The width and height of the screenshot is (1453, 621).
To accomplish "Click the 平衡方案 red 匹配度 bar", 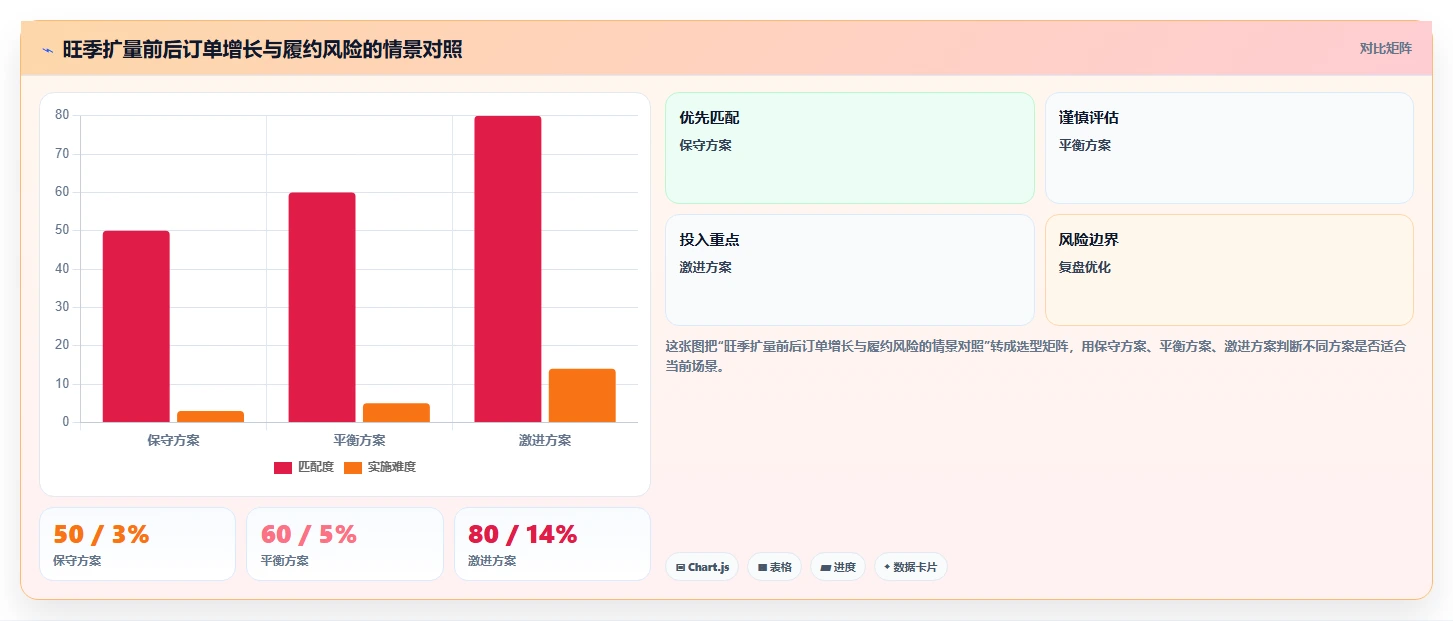I will pos(322,307).
